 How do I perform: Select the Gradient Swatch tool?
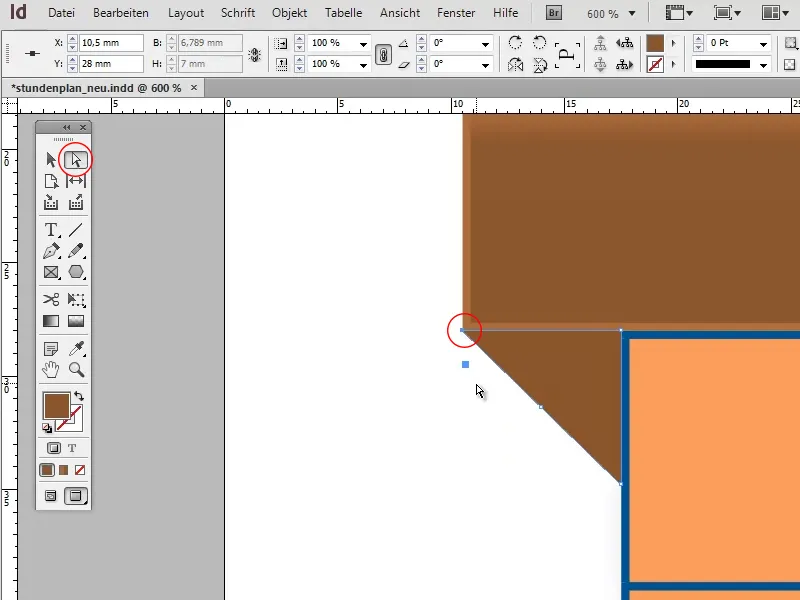point(51,321)
